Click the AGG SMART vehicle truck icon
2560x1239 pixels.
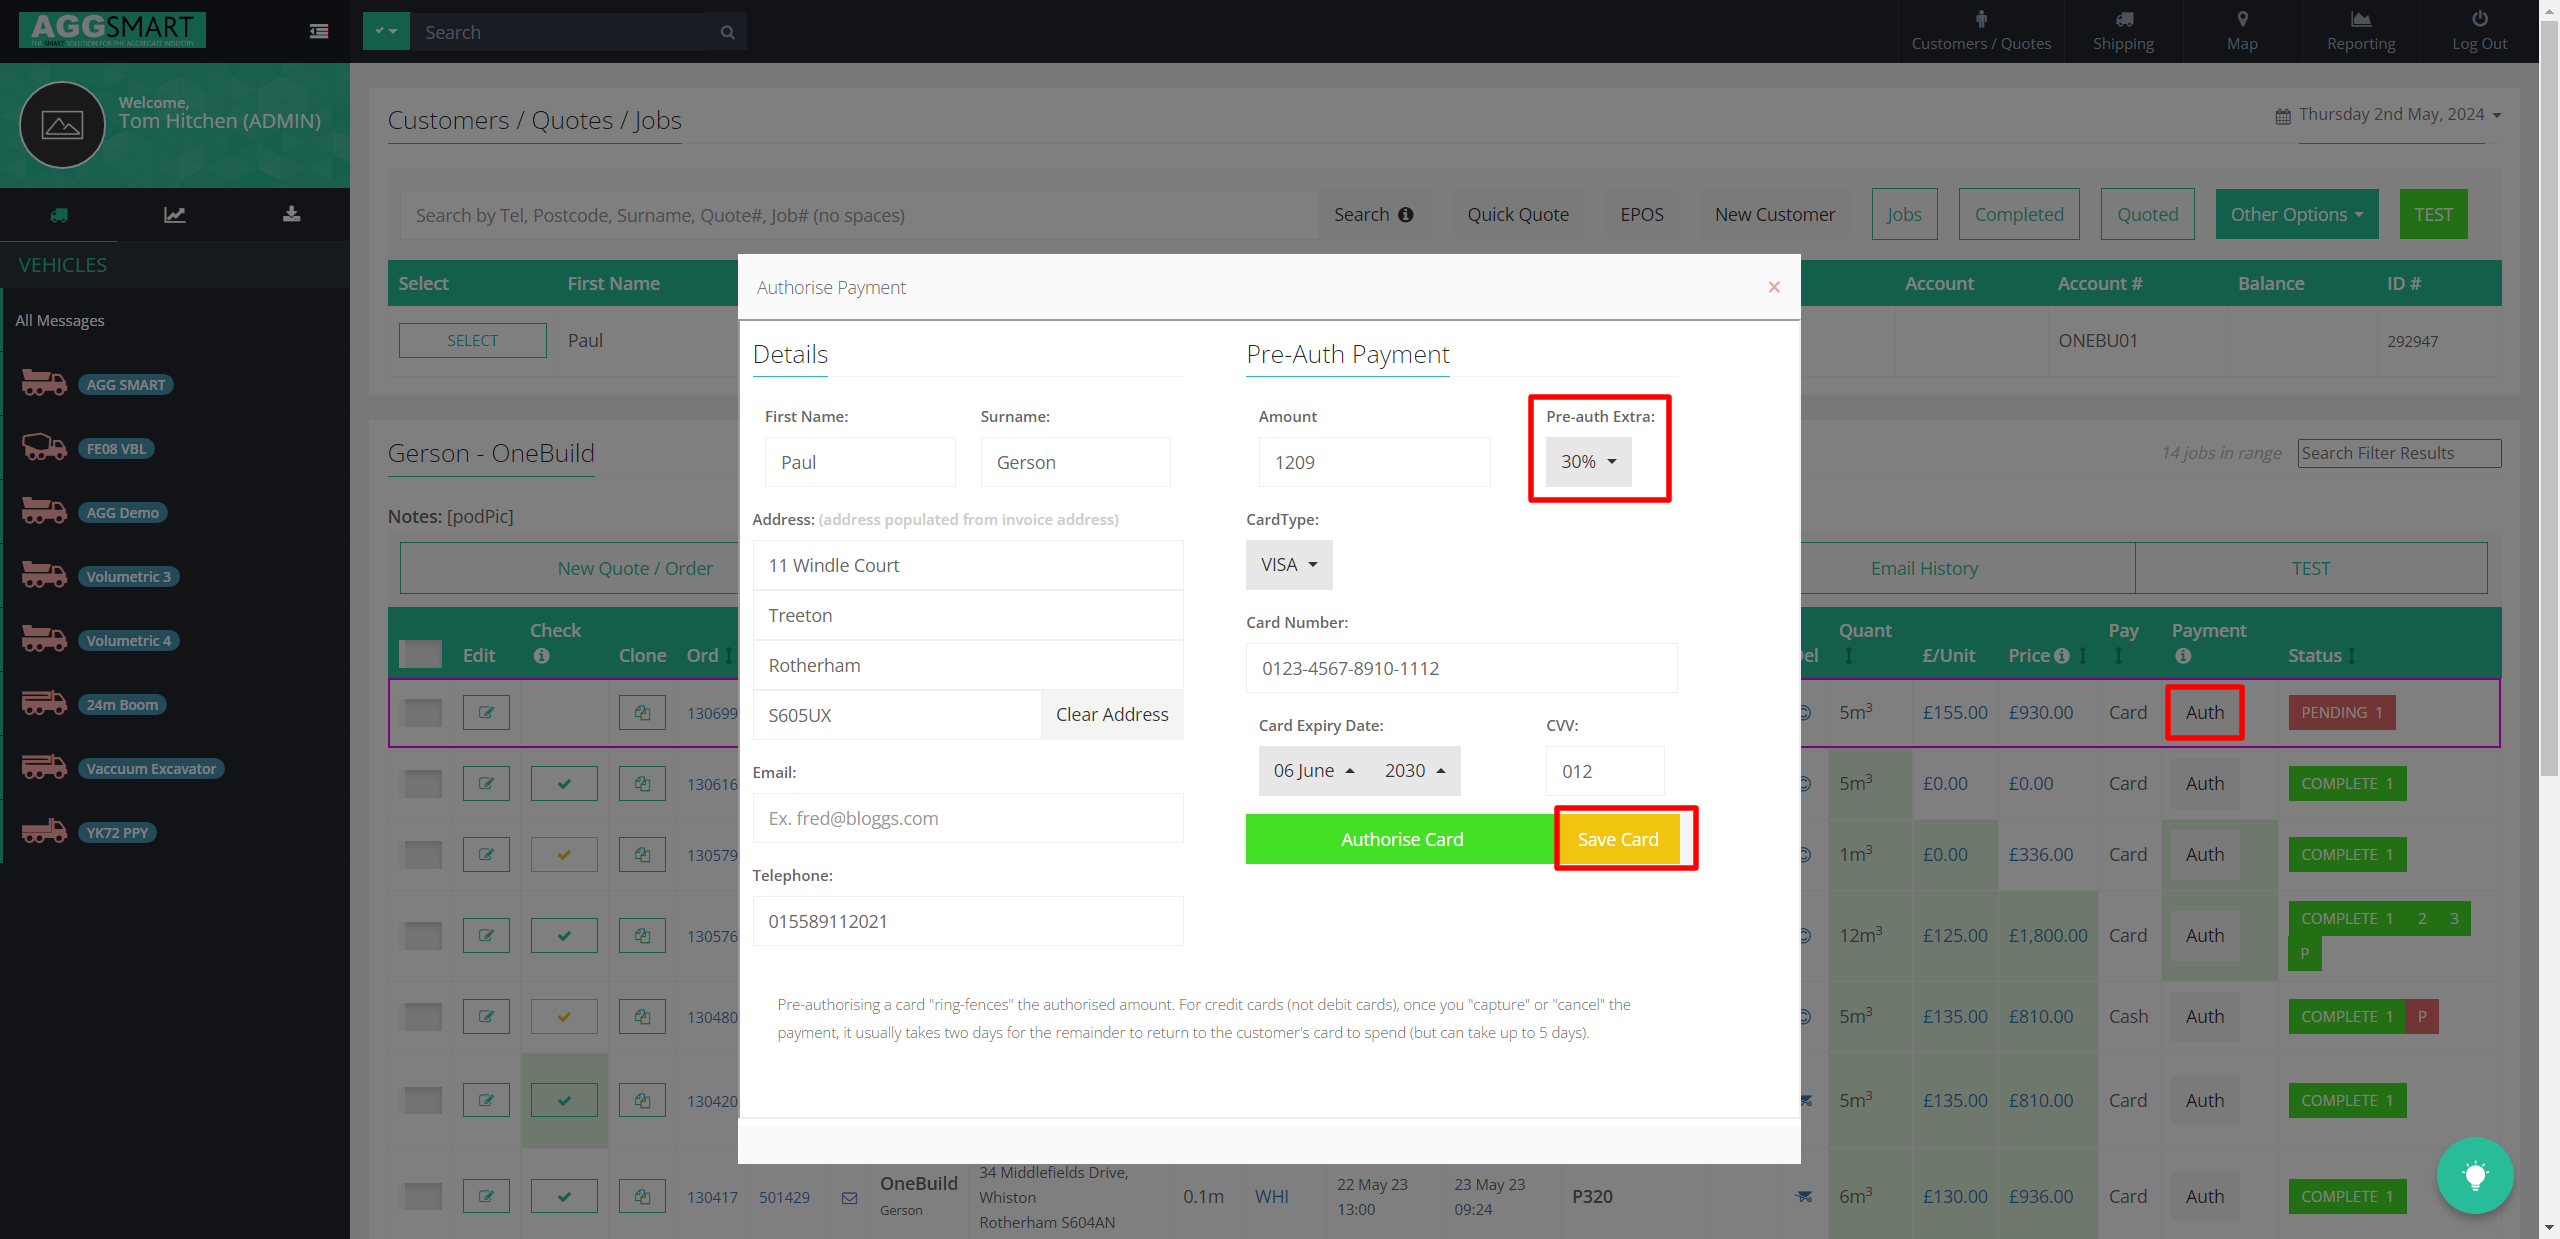(x=44, y=384)
